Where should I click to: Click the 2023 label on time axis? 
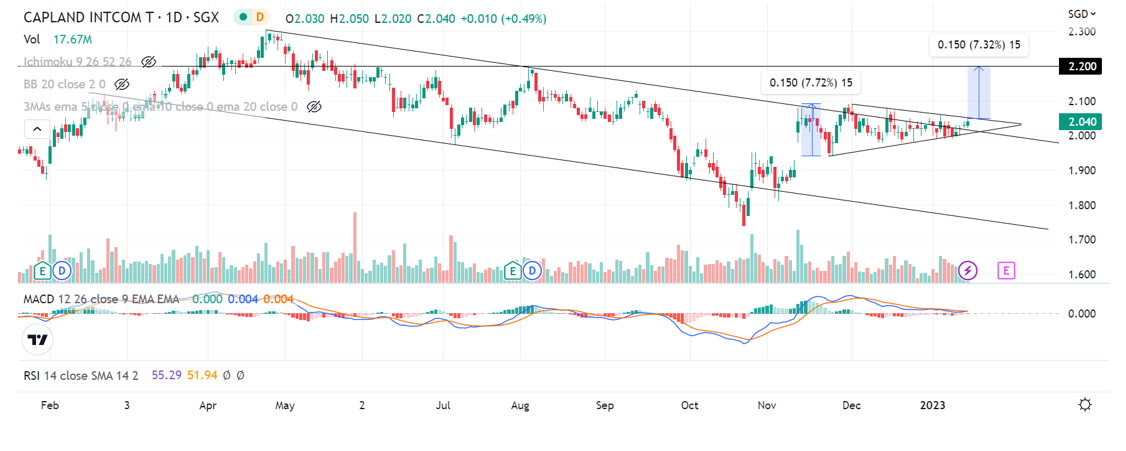[933, 405]
